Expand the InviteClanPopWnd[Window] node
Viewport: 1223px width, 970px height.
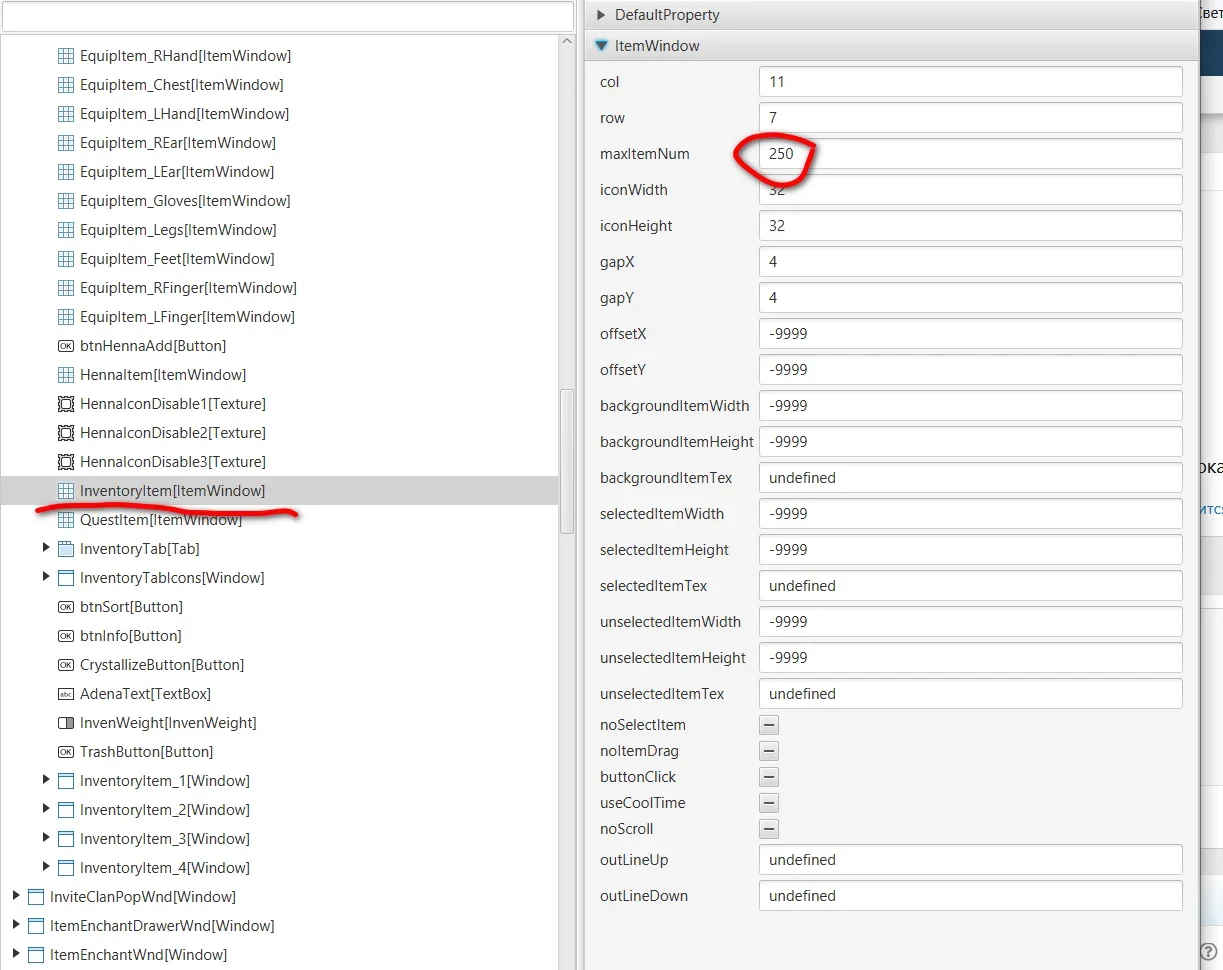click(x=16, y=896)
